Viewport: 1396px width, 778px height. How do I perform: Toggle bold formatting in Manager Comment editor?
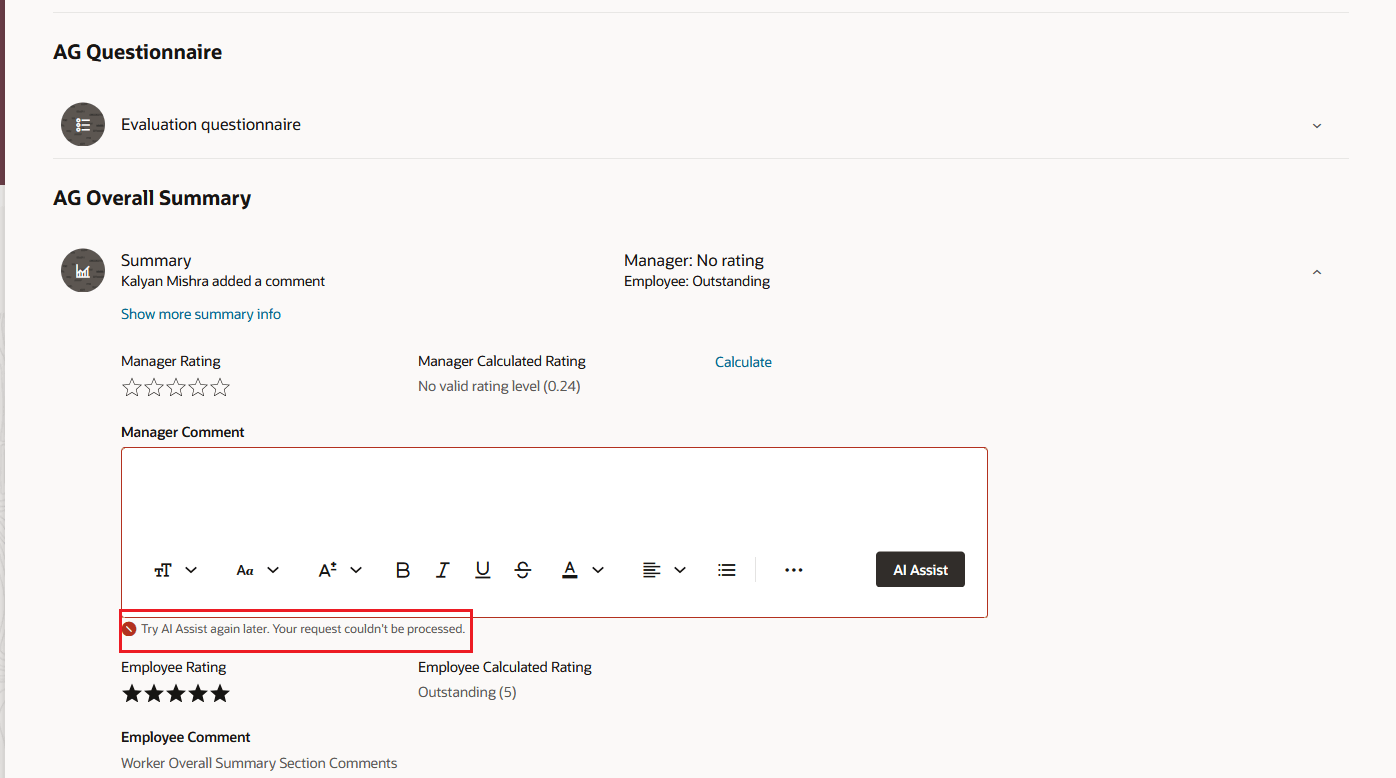(x=402, y=569)
